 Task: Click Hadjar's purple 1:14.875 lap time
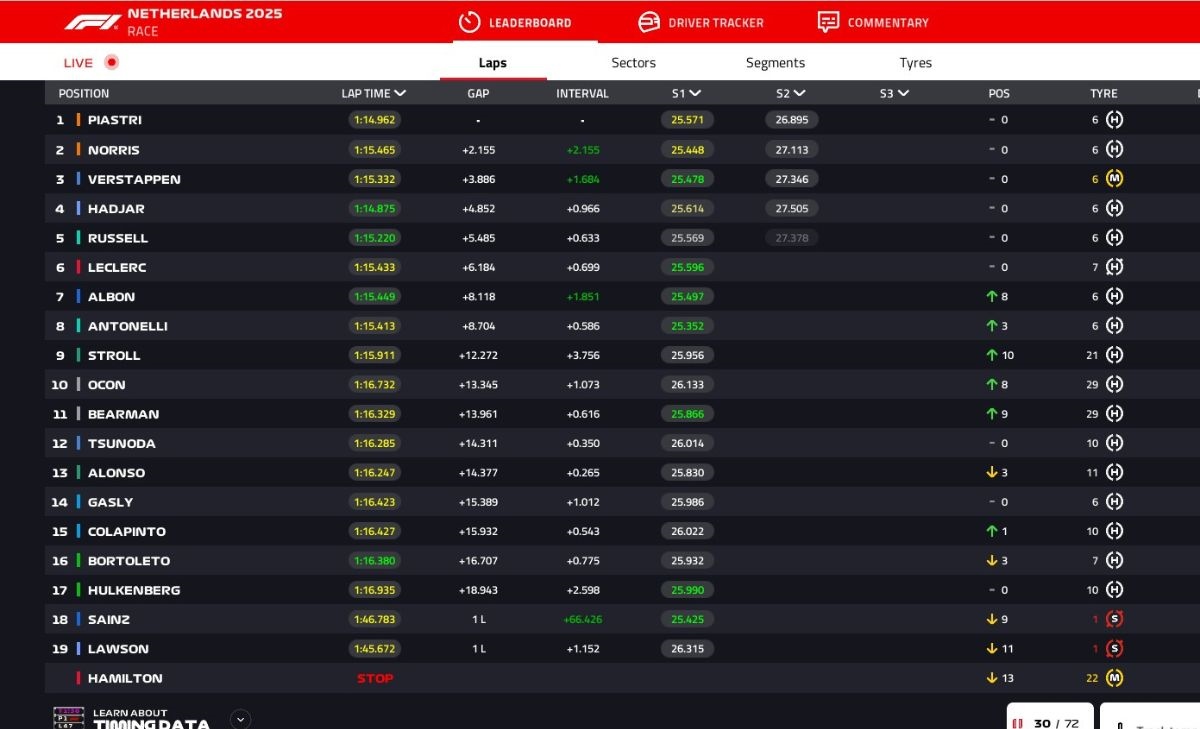(374, 209)
